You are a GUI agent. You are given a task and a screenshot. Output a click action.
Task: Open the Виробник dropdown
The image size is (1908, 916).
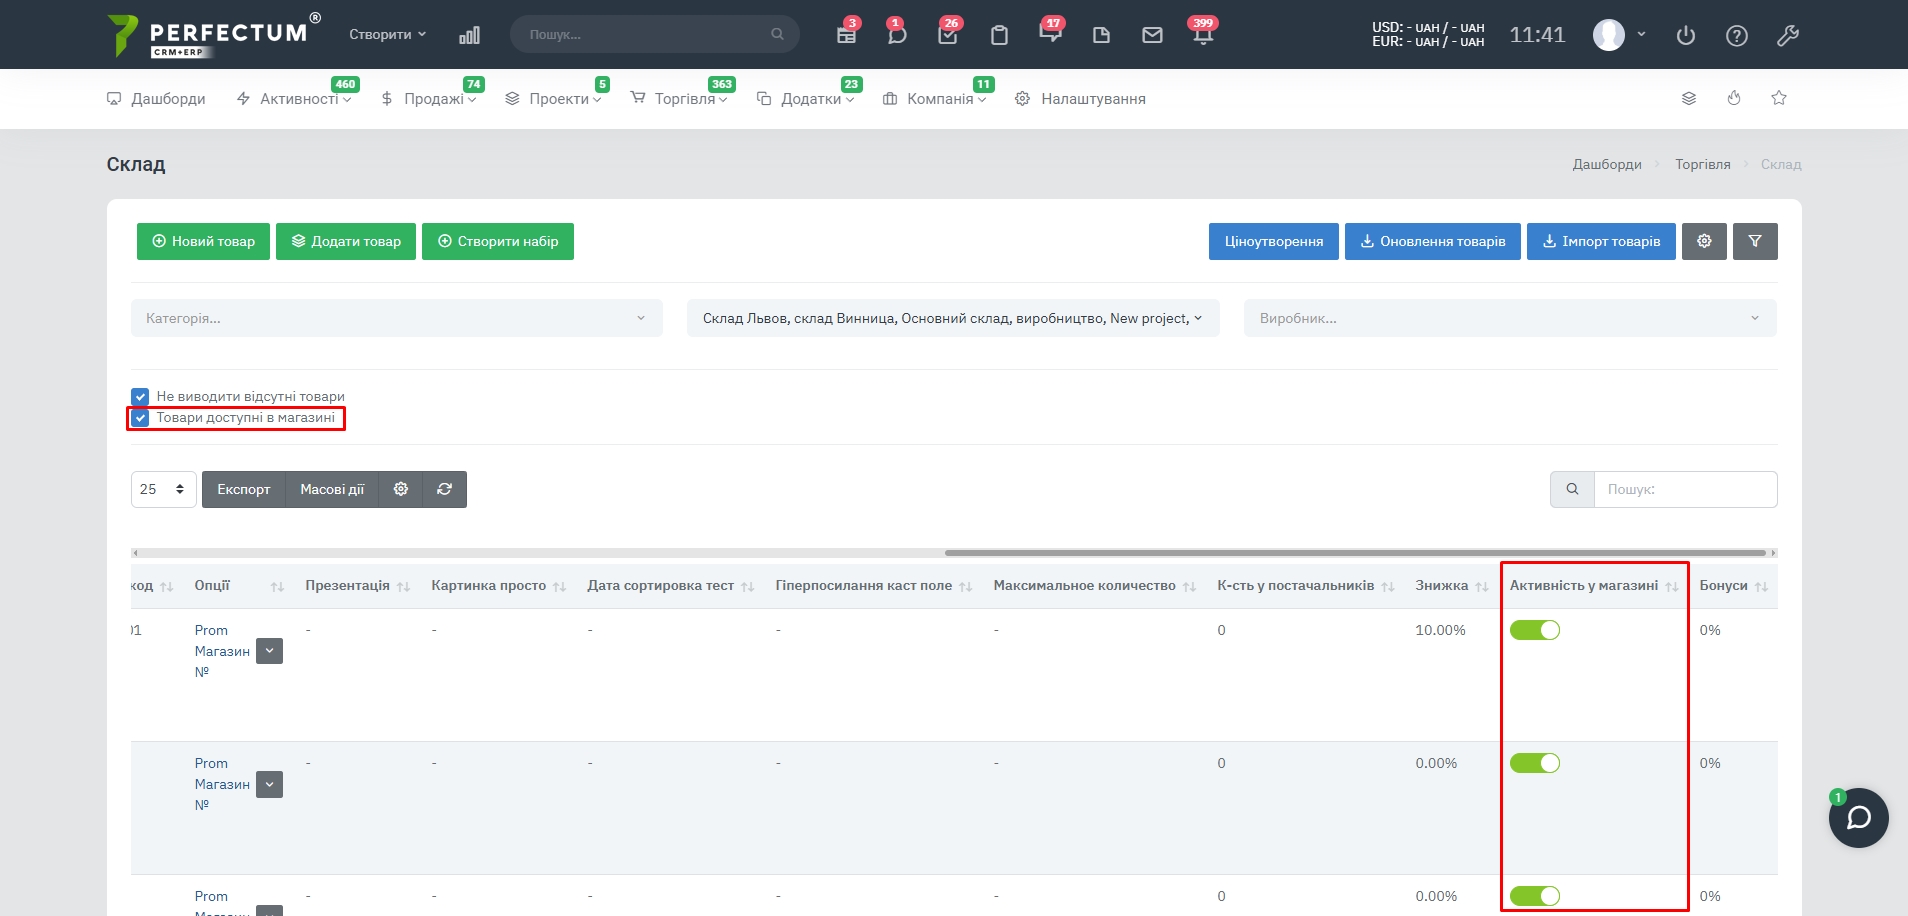(x=1509, y=318)
